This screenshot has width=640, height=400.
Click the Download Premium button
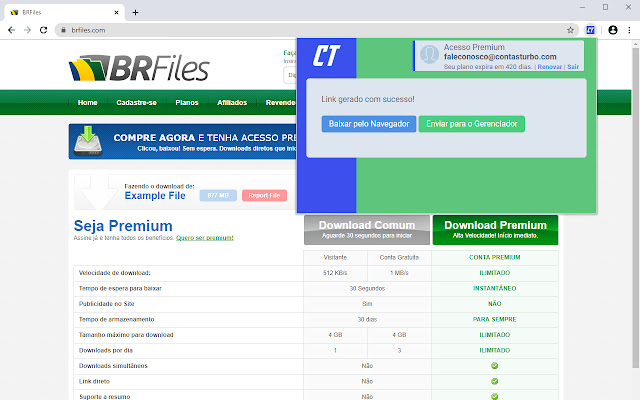495,230
